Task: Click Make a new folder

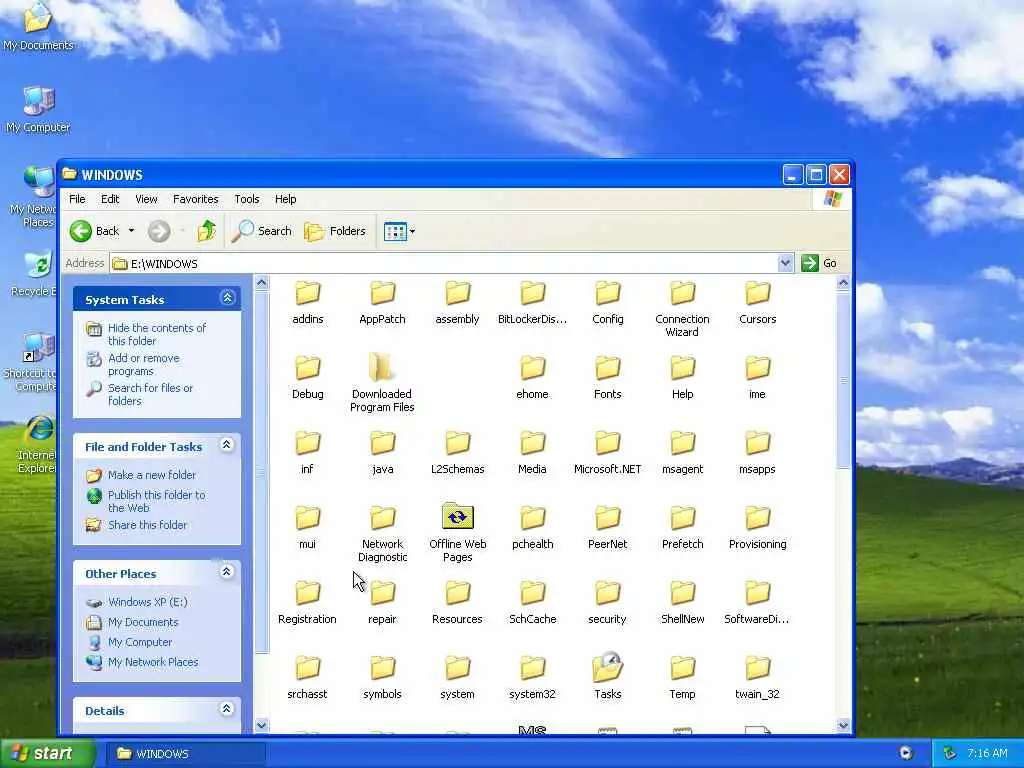Action: click(x=152, y=475)
